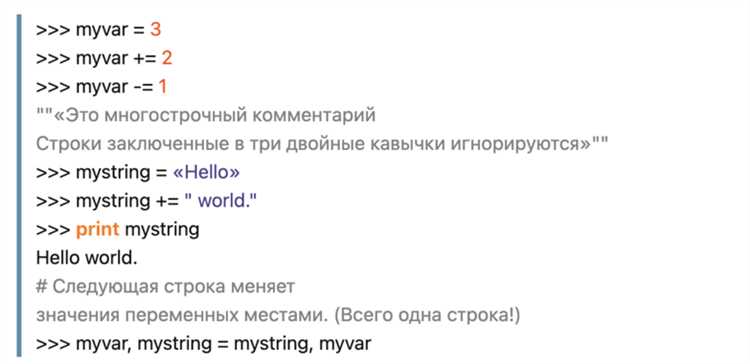Click the orange print keyword

pyautogui.click(x=98, y=230)
